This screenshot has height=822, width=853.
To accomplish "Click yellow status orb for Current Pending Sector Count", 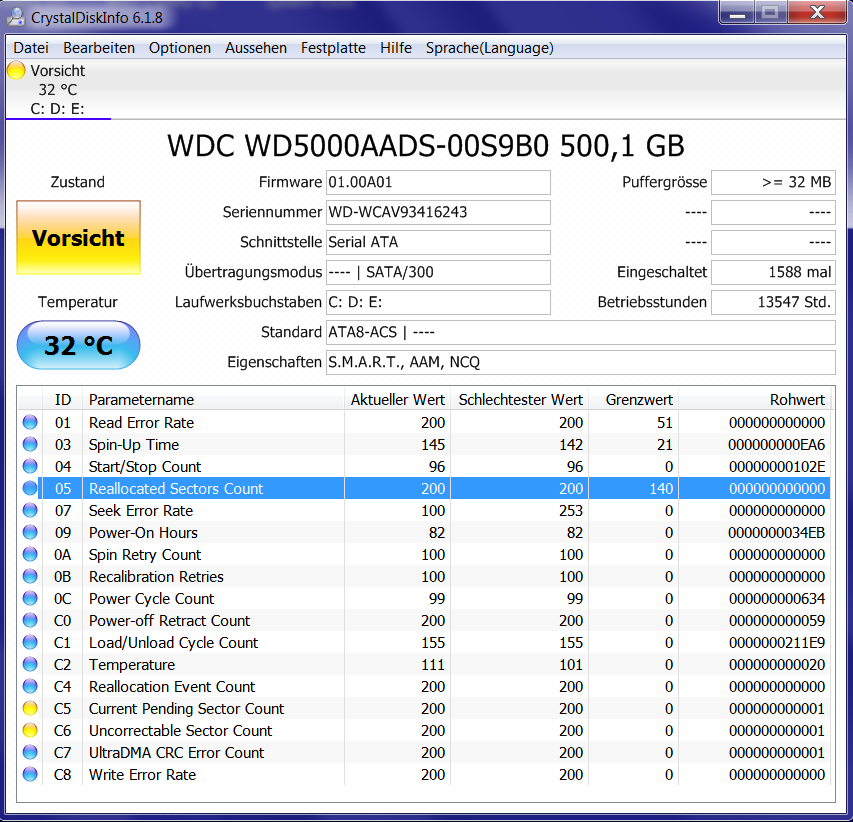I will pos(30,708).
